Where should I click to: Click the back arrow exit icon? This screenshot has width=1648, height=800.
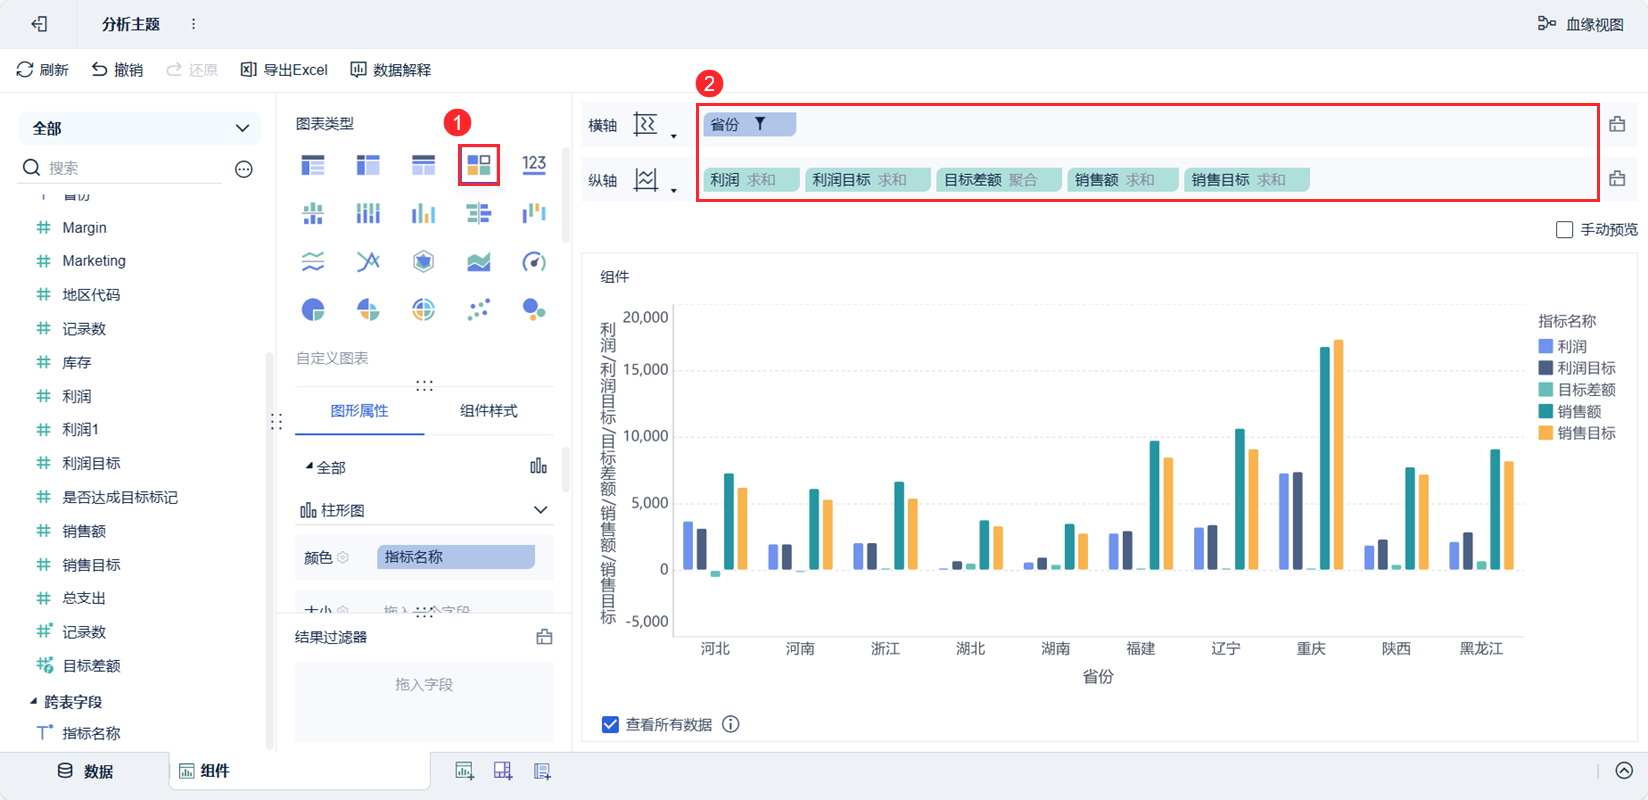tap(39, 24)
